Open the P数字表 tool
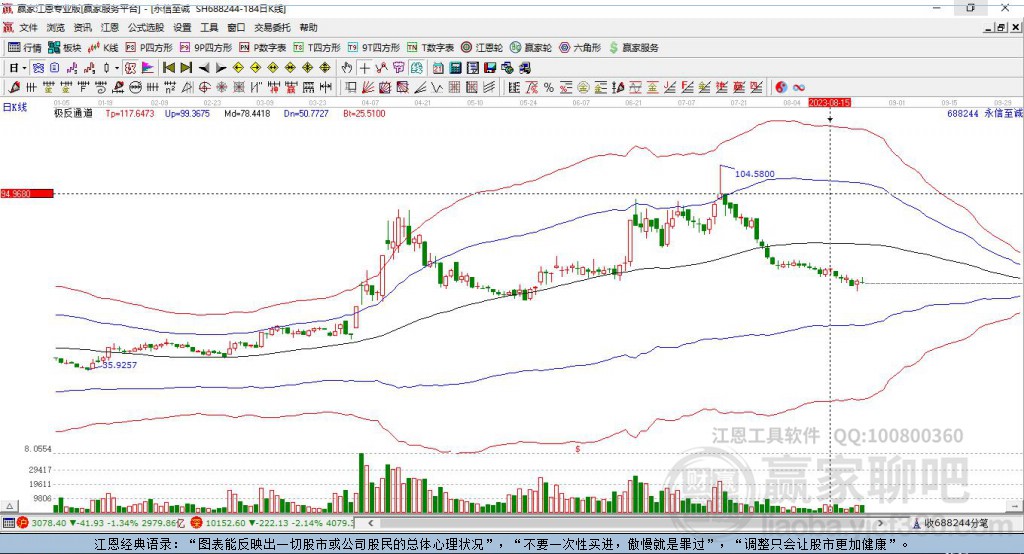The image size is (1024, 554). pos(263,48)
